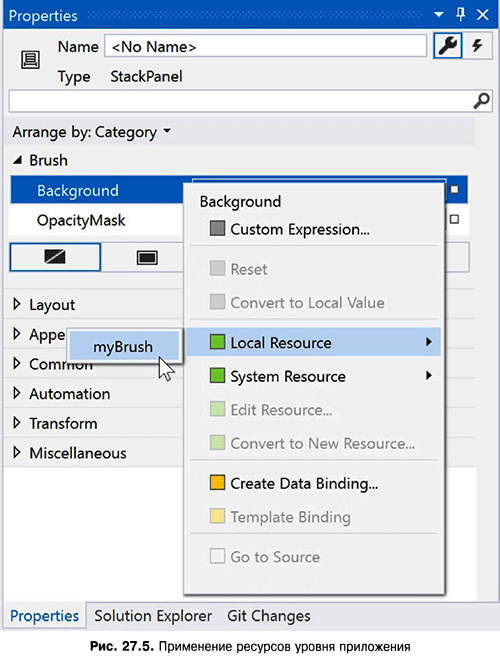Expand the Transform category

coord(16,423)
